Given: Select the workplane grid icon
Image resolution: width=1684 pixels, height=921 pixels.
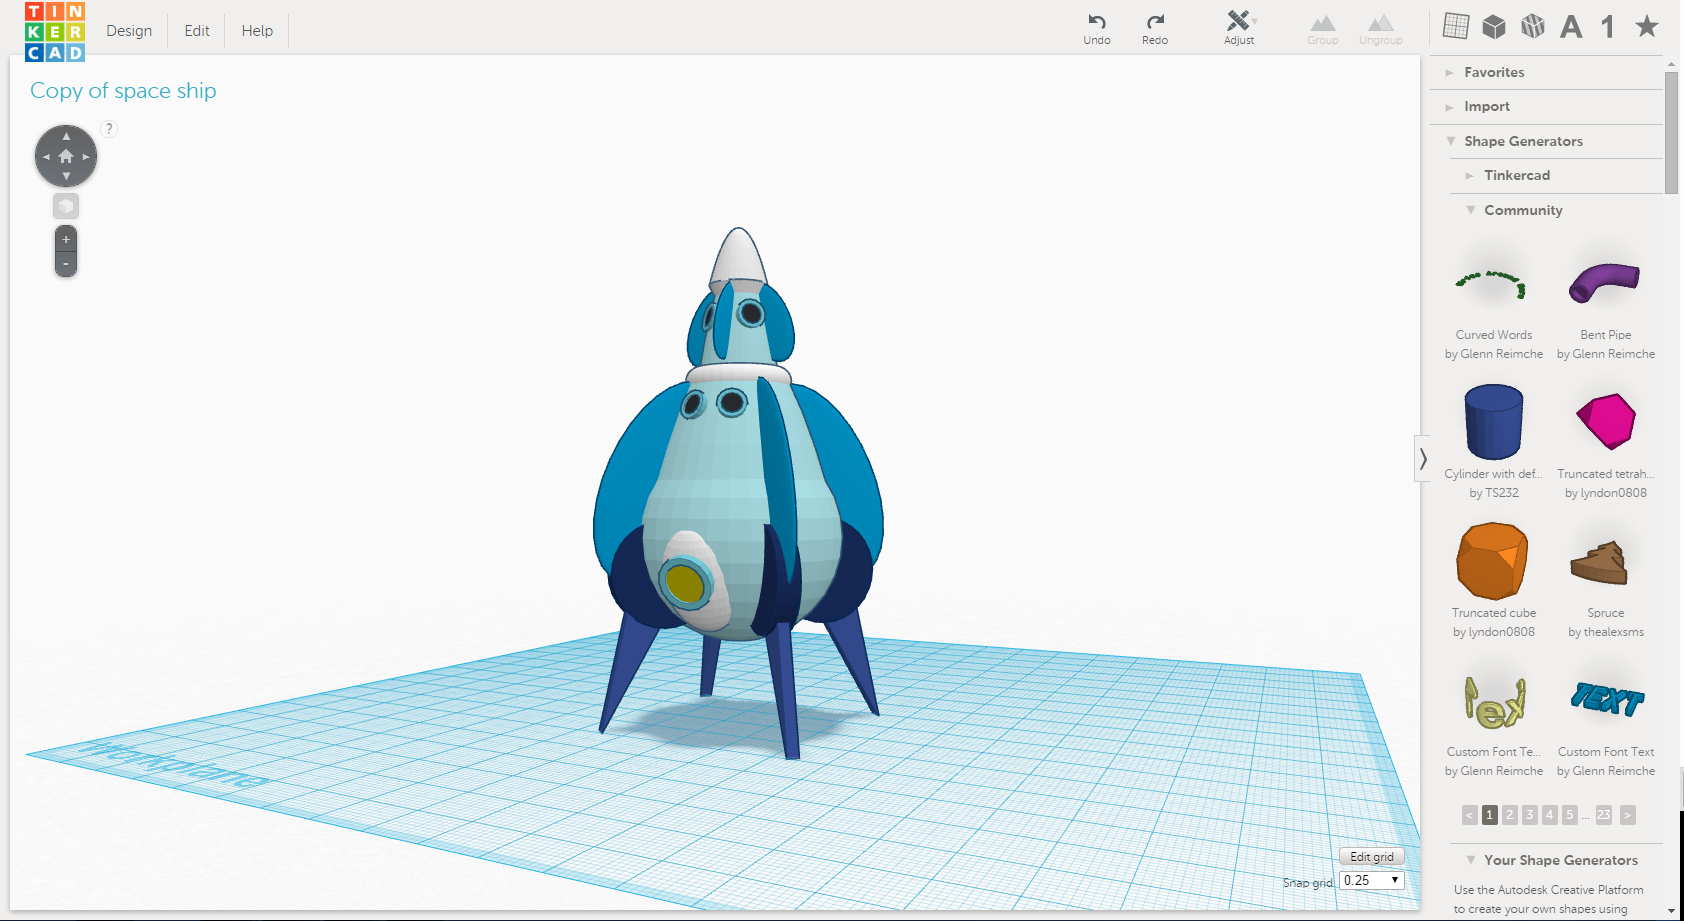Looking at the screenshot, I should 1456,26.
